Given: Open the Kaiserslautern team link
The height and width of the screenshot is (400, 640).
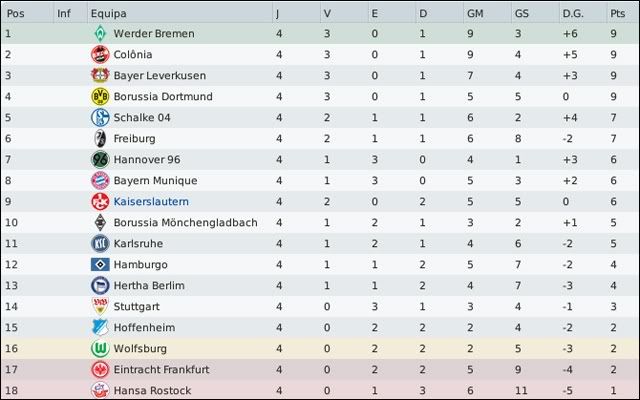Looking at the screenshot, I should point(150,202).
